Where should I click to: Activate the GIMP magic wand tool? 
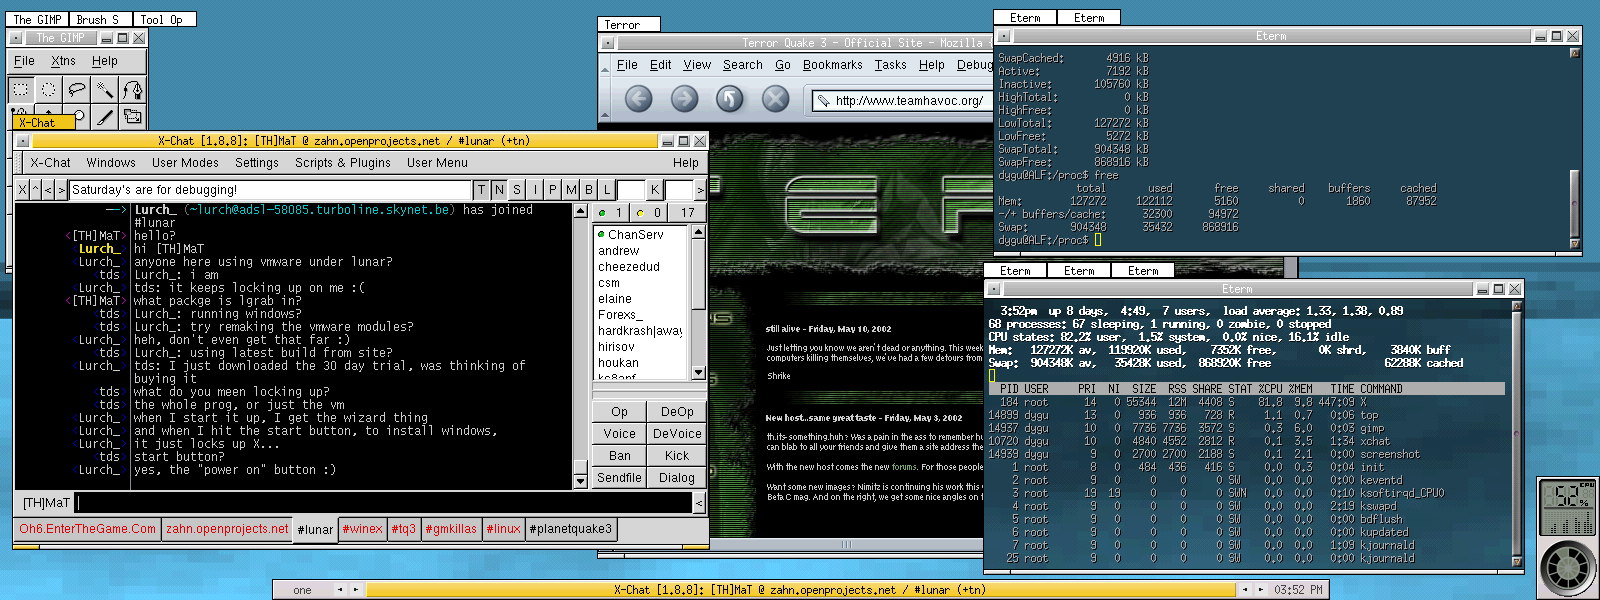[104, 90]
